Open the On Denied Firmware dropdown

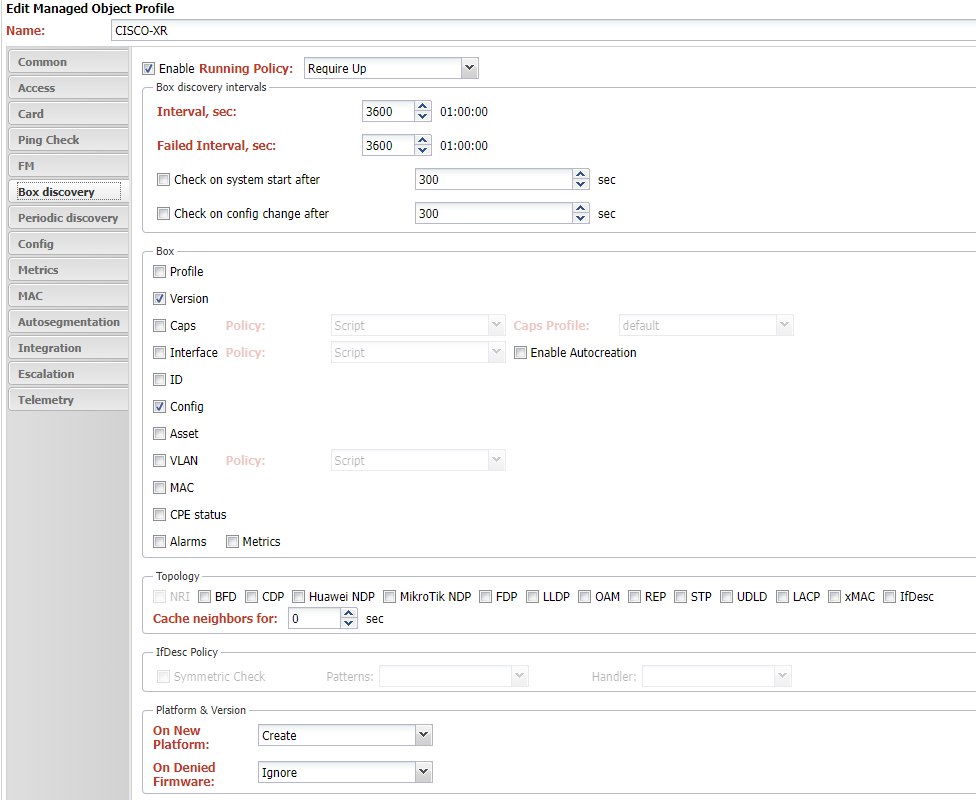pyautogui.click(x=423, y=772)
